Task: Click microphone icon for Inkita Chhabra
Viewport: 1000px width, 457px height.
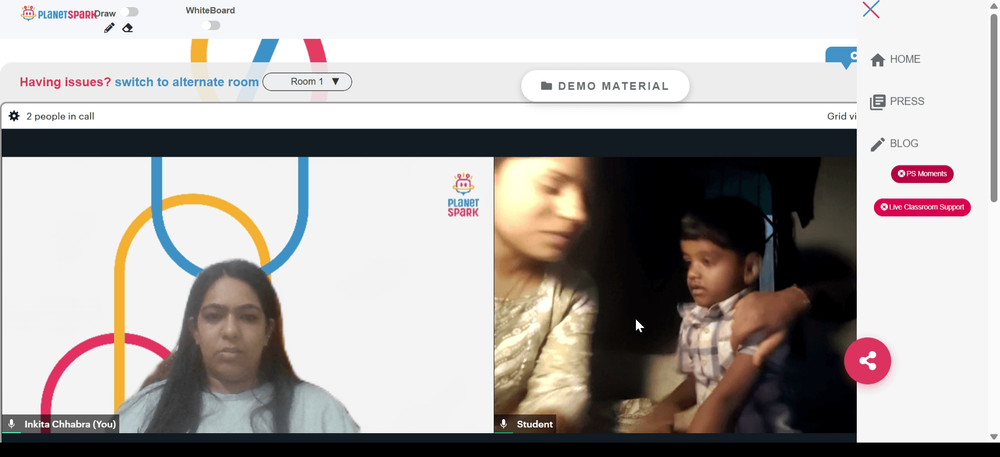Action: pyautogui.click(x=11, y=424)
